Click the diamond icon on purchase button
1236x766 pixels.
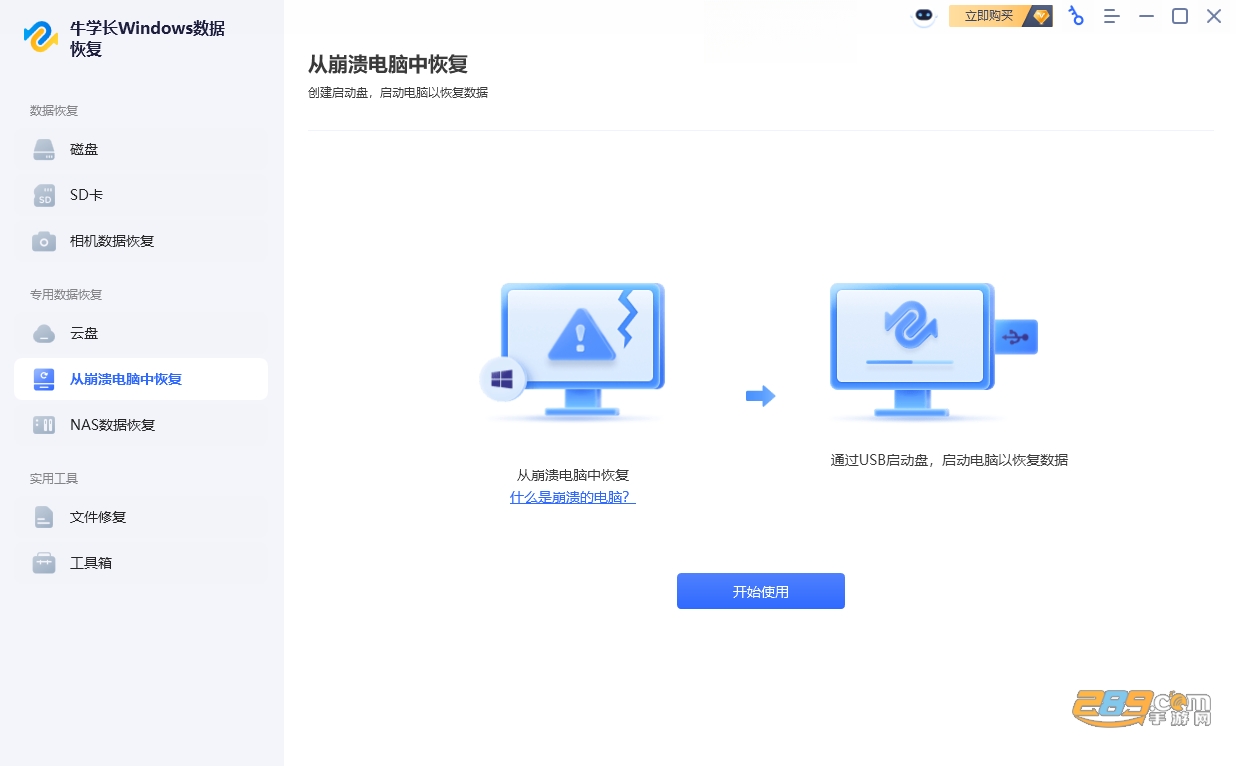(x=1041, y=16)
